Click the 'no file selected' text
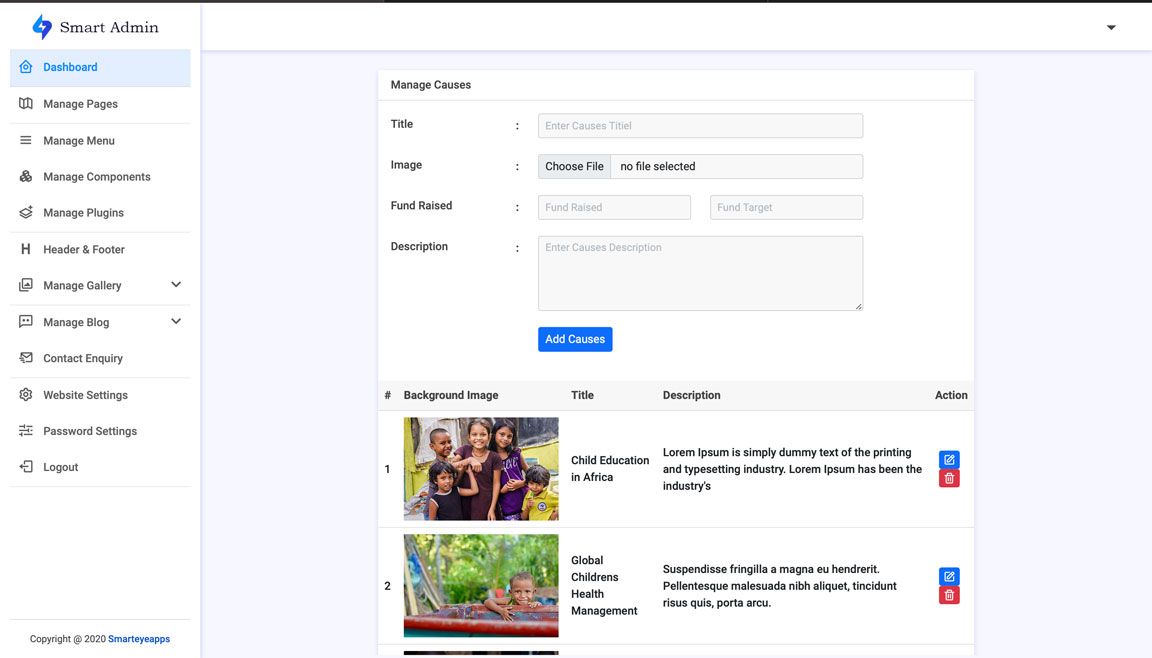This screenshot has width=1152, height=658. [x=658, y=167]
